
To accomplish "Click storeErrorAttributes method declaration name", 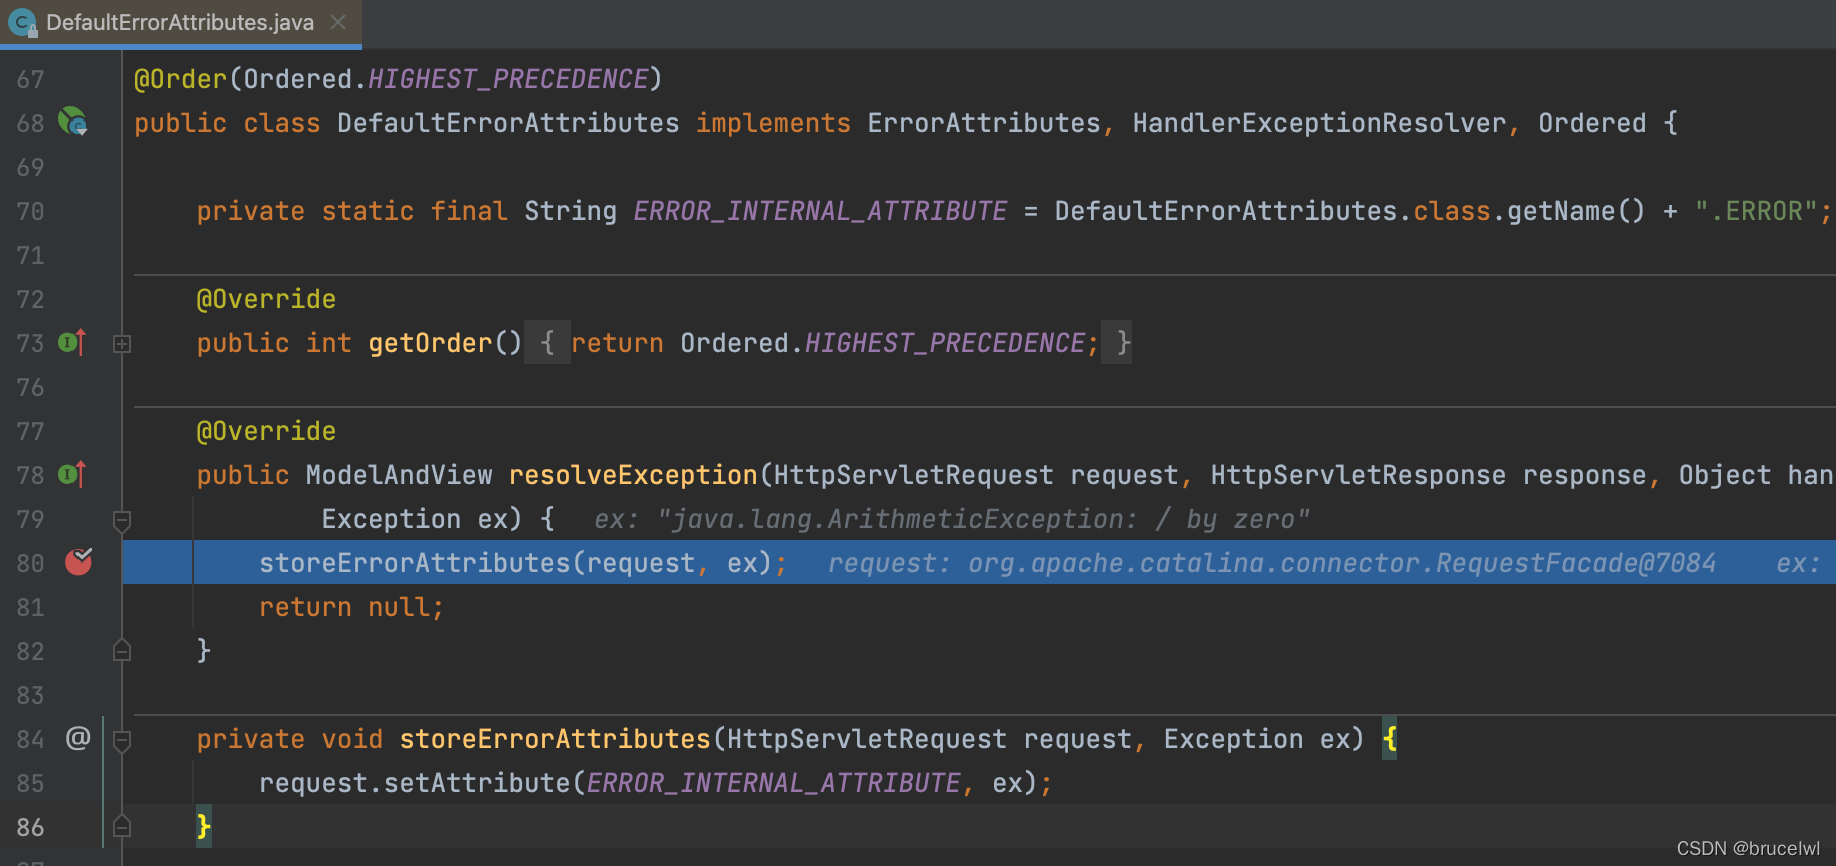I will coord(555,739).
